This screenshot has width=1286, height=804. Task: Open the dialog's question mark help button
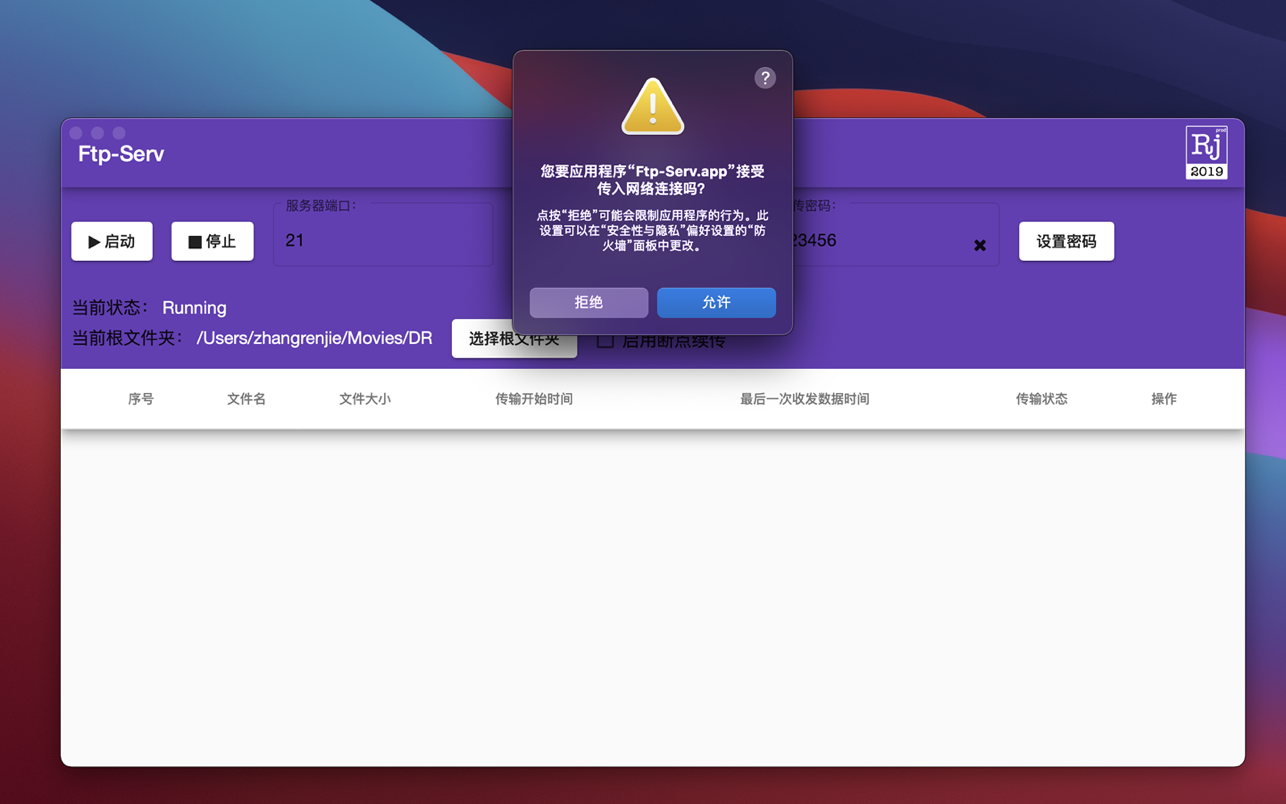tap(765, 78)
